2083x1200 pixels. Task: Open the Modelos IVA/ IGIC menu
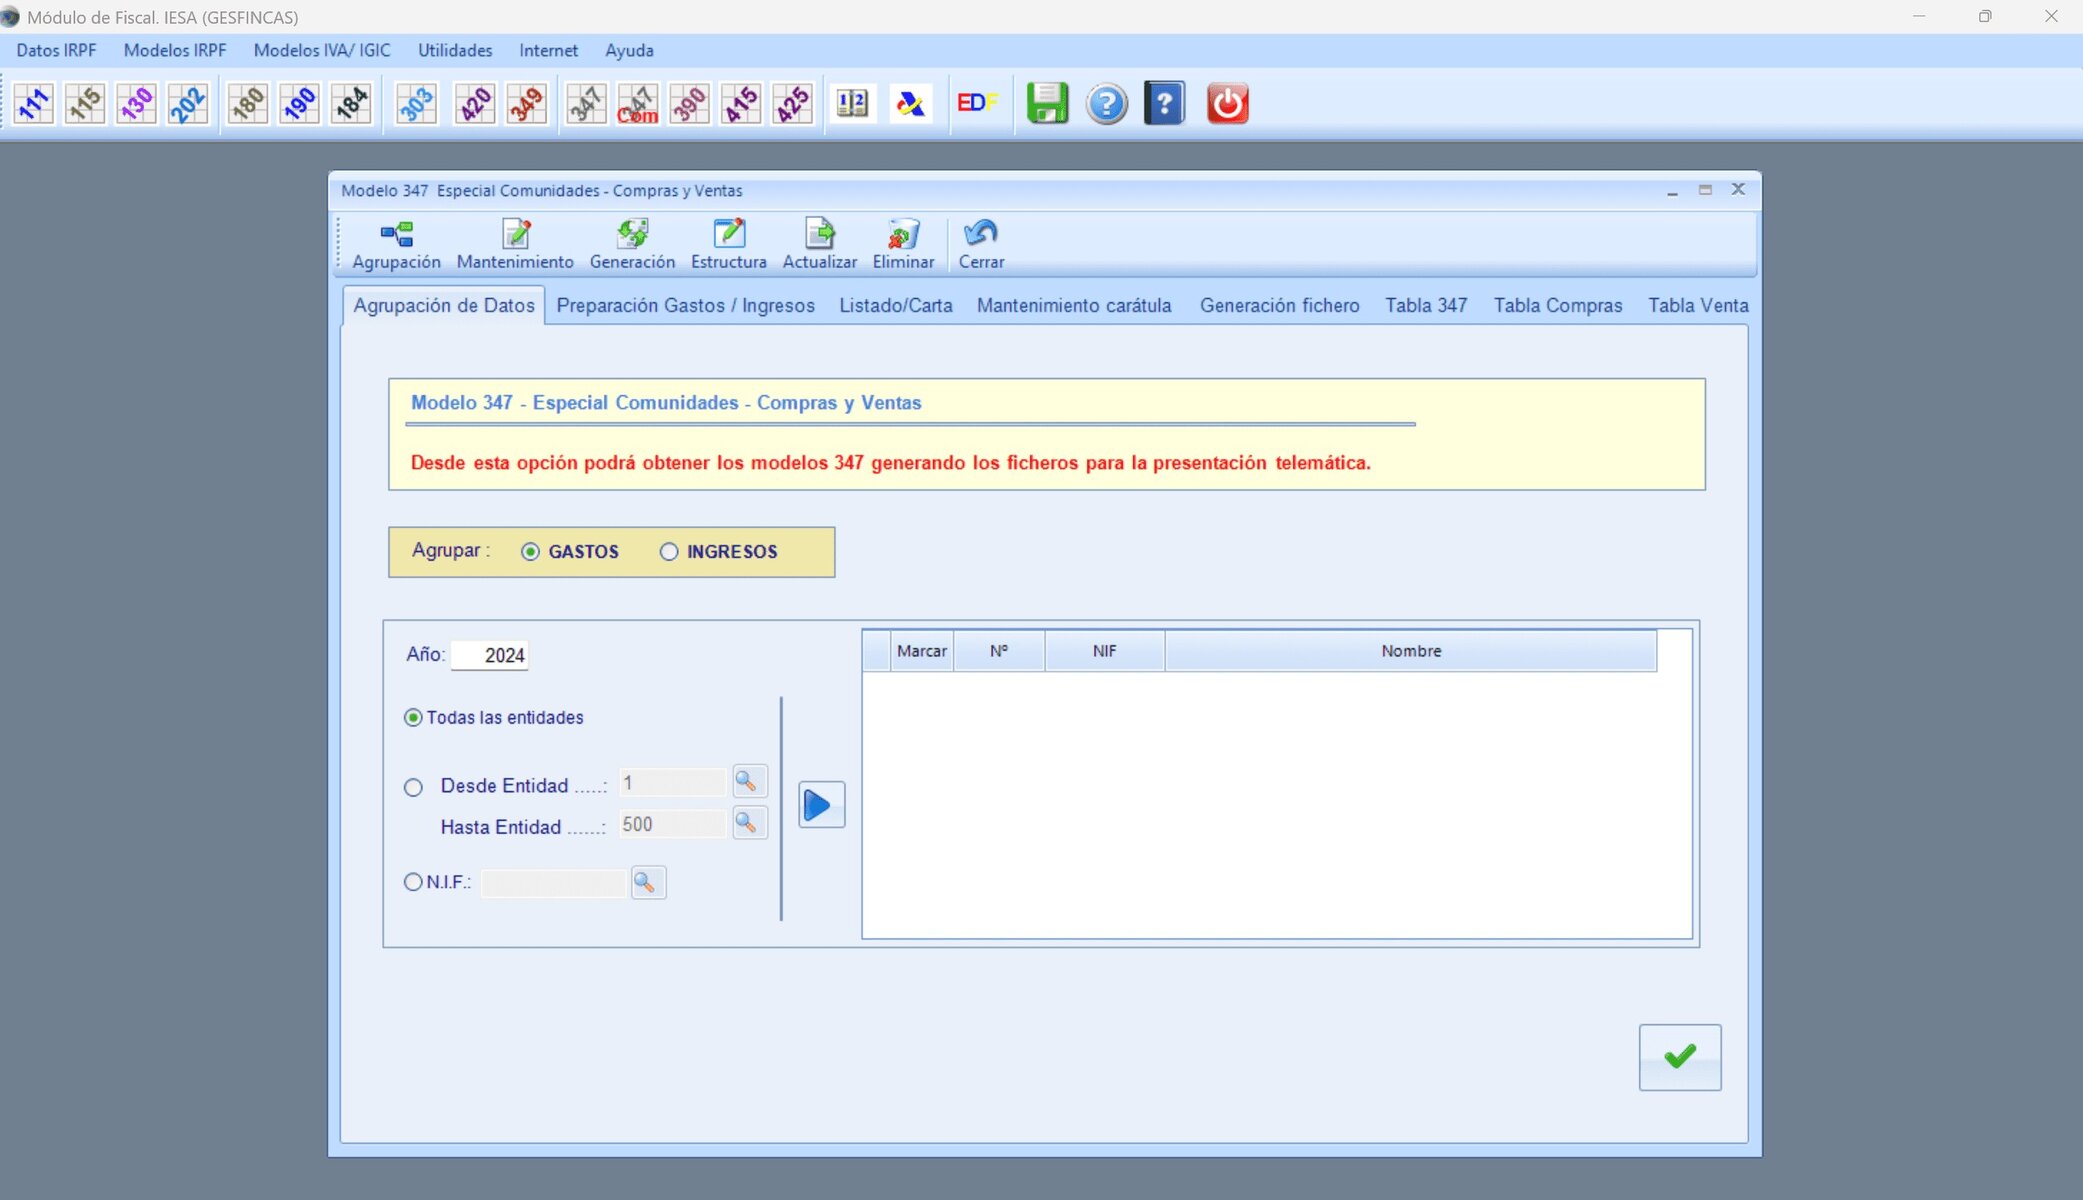[x=321, y=50]
